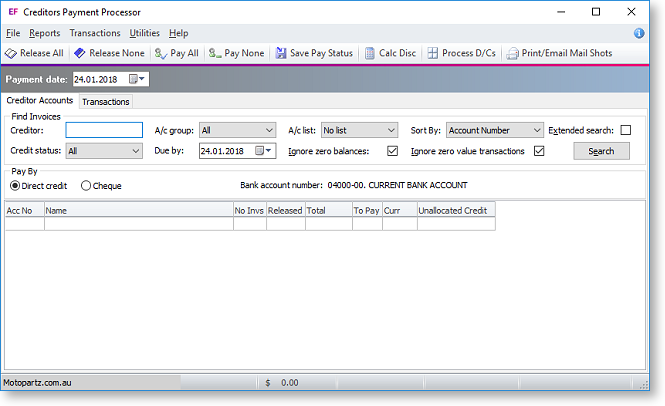Expand the A/c group dropdown
This screenshot has height=406, width=665.
[x=269, y=130]
